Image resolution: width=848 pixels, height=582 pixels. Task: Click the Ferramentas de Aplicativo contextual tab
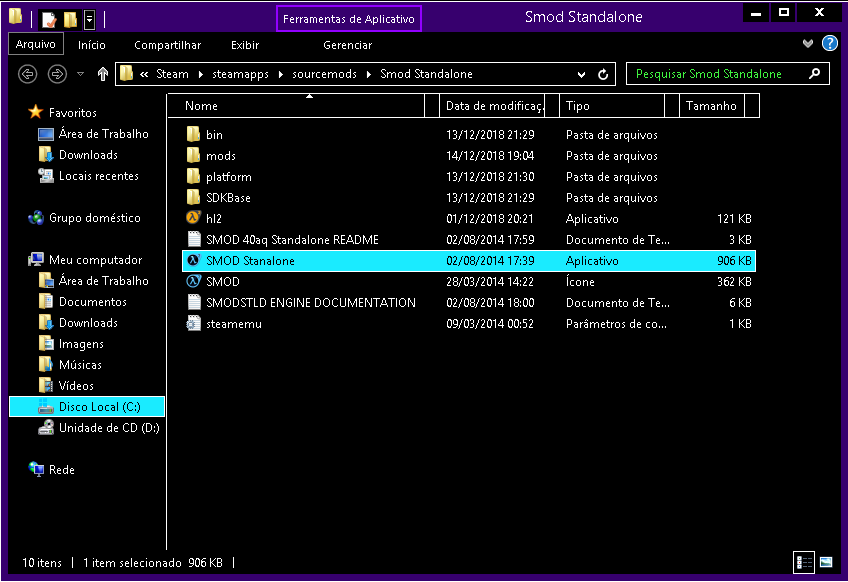(x=348, y=19)
